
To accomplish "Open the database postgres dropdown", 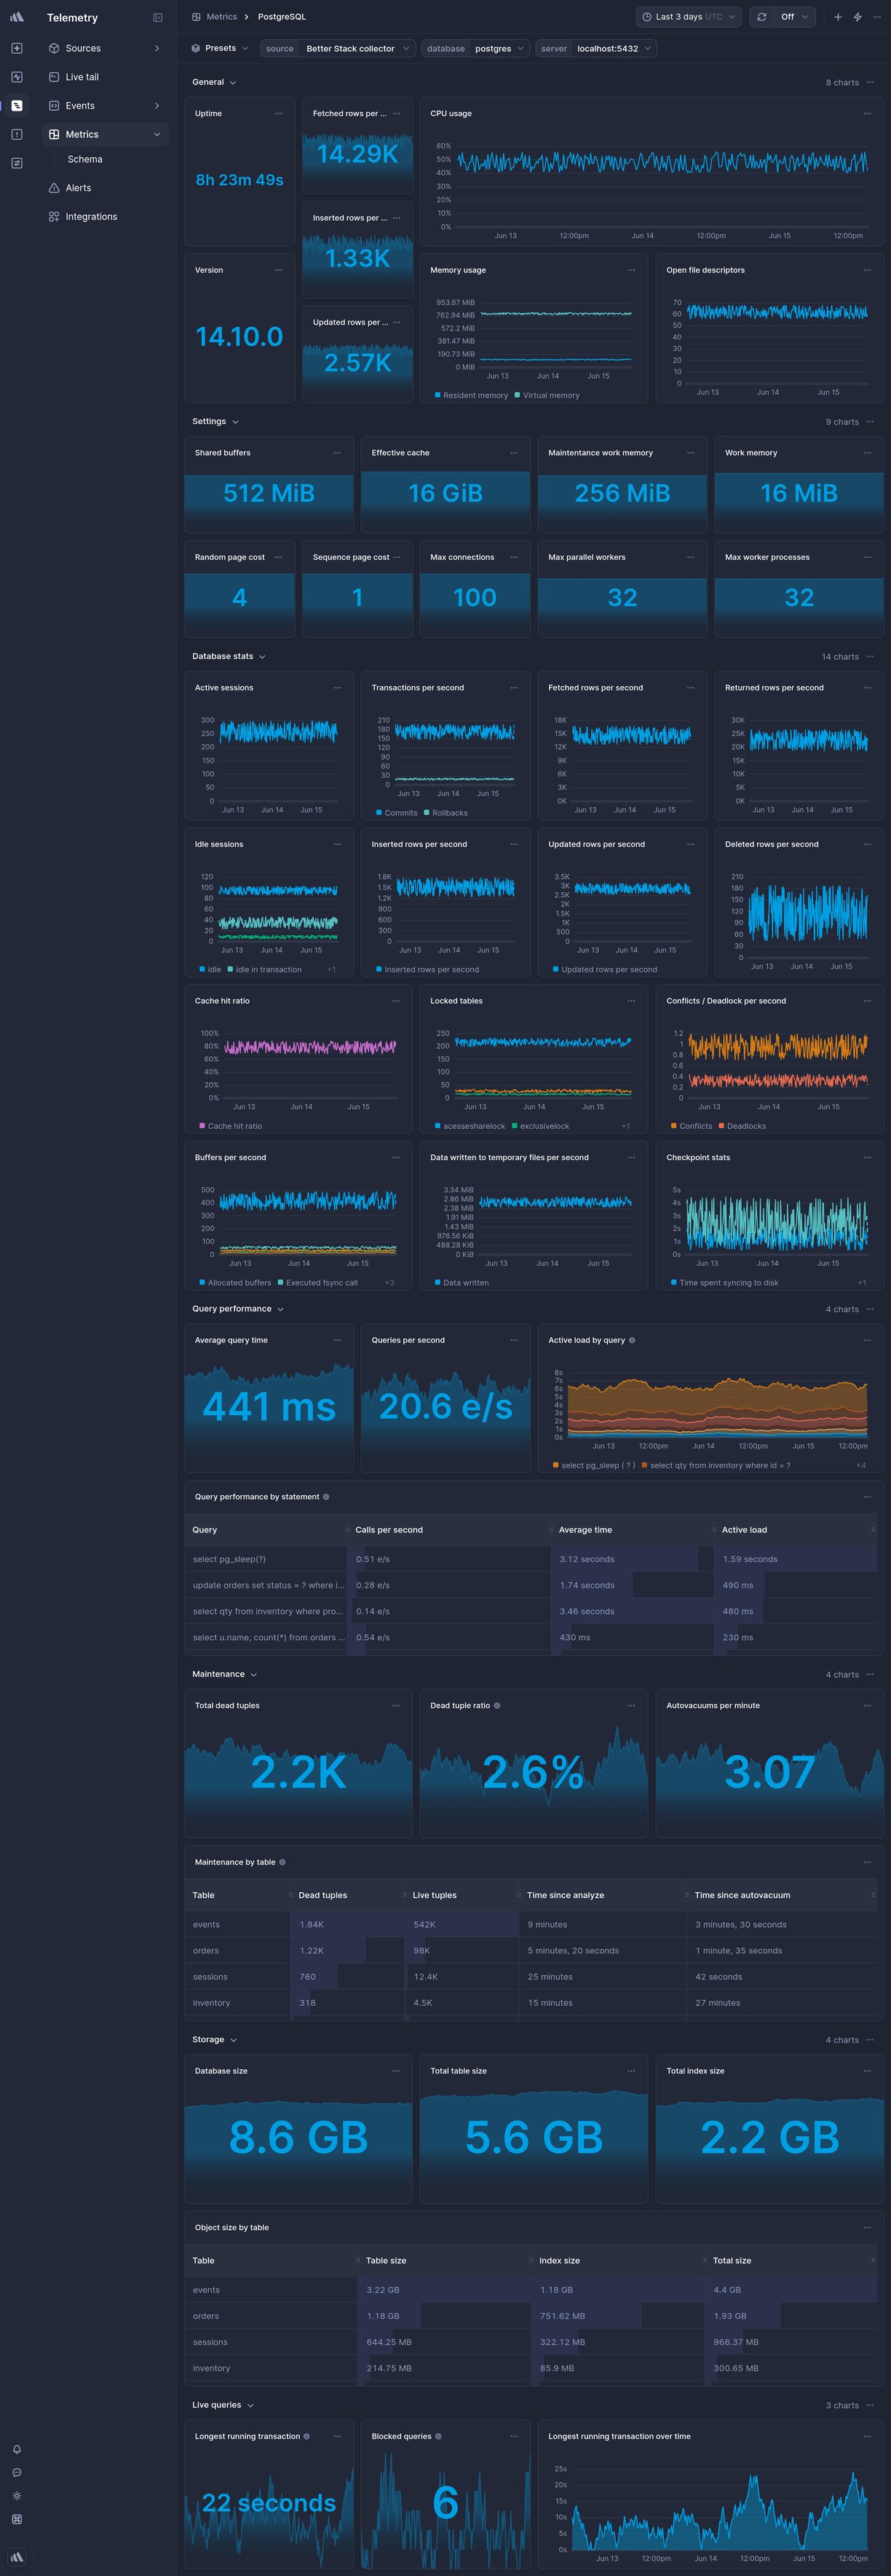I will (475, 48).
